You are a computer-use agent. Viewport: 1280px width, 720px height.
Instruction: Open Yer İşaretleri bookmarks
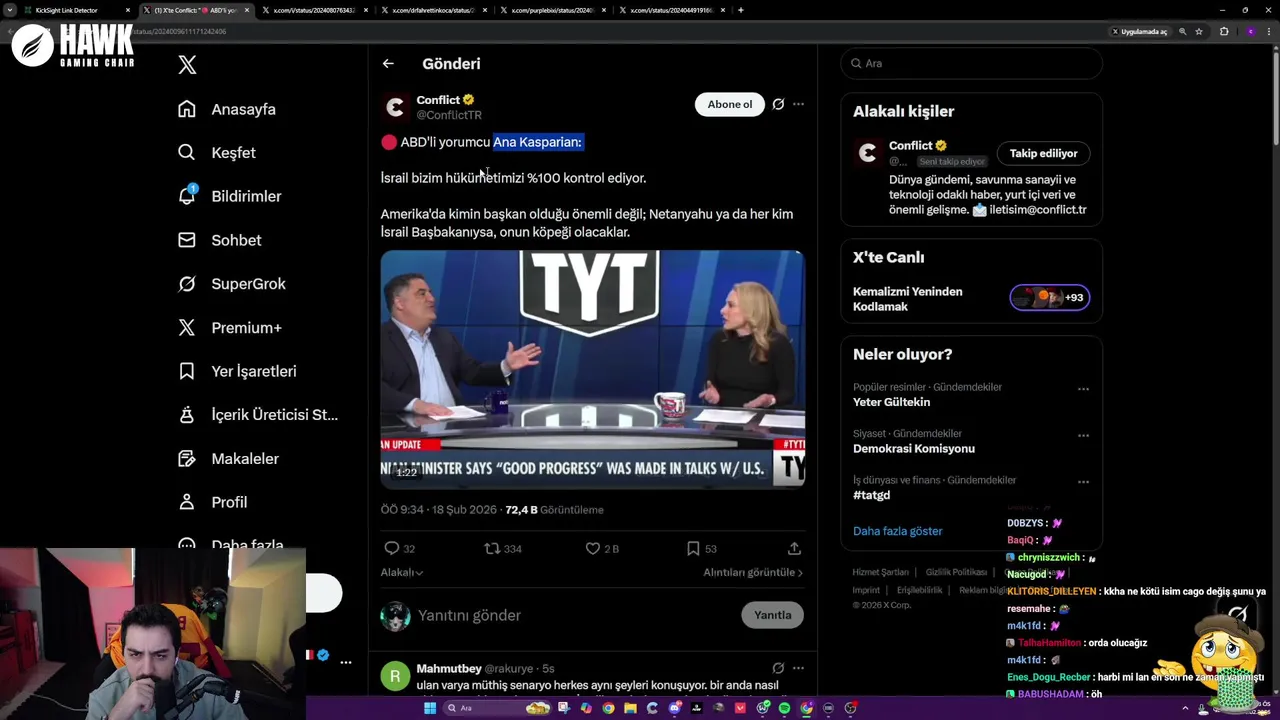pos(237,371)
